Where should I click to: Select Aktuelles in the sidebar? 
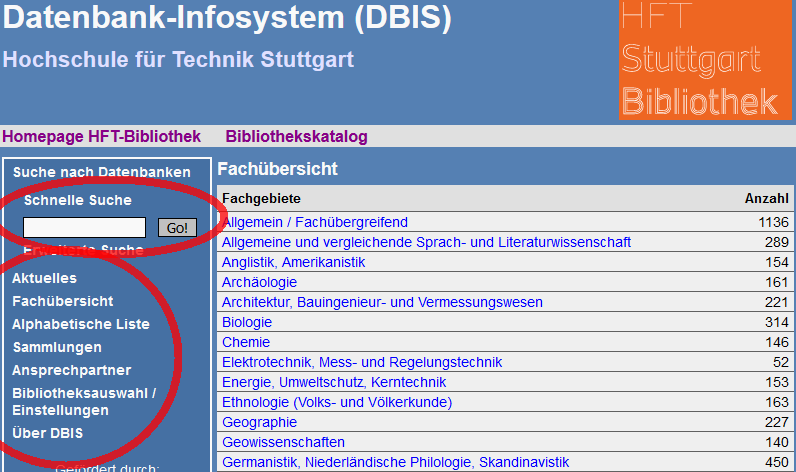tap(44, 278)
